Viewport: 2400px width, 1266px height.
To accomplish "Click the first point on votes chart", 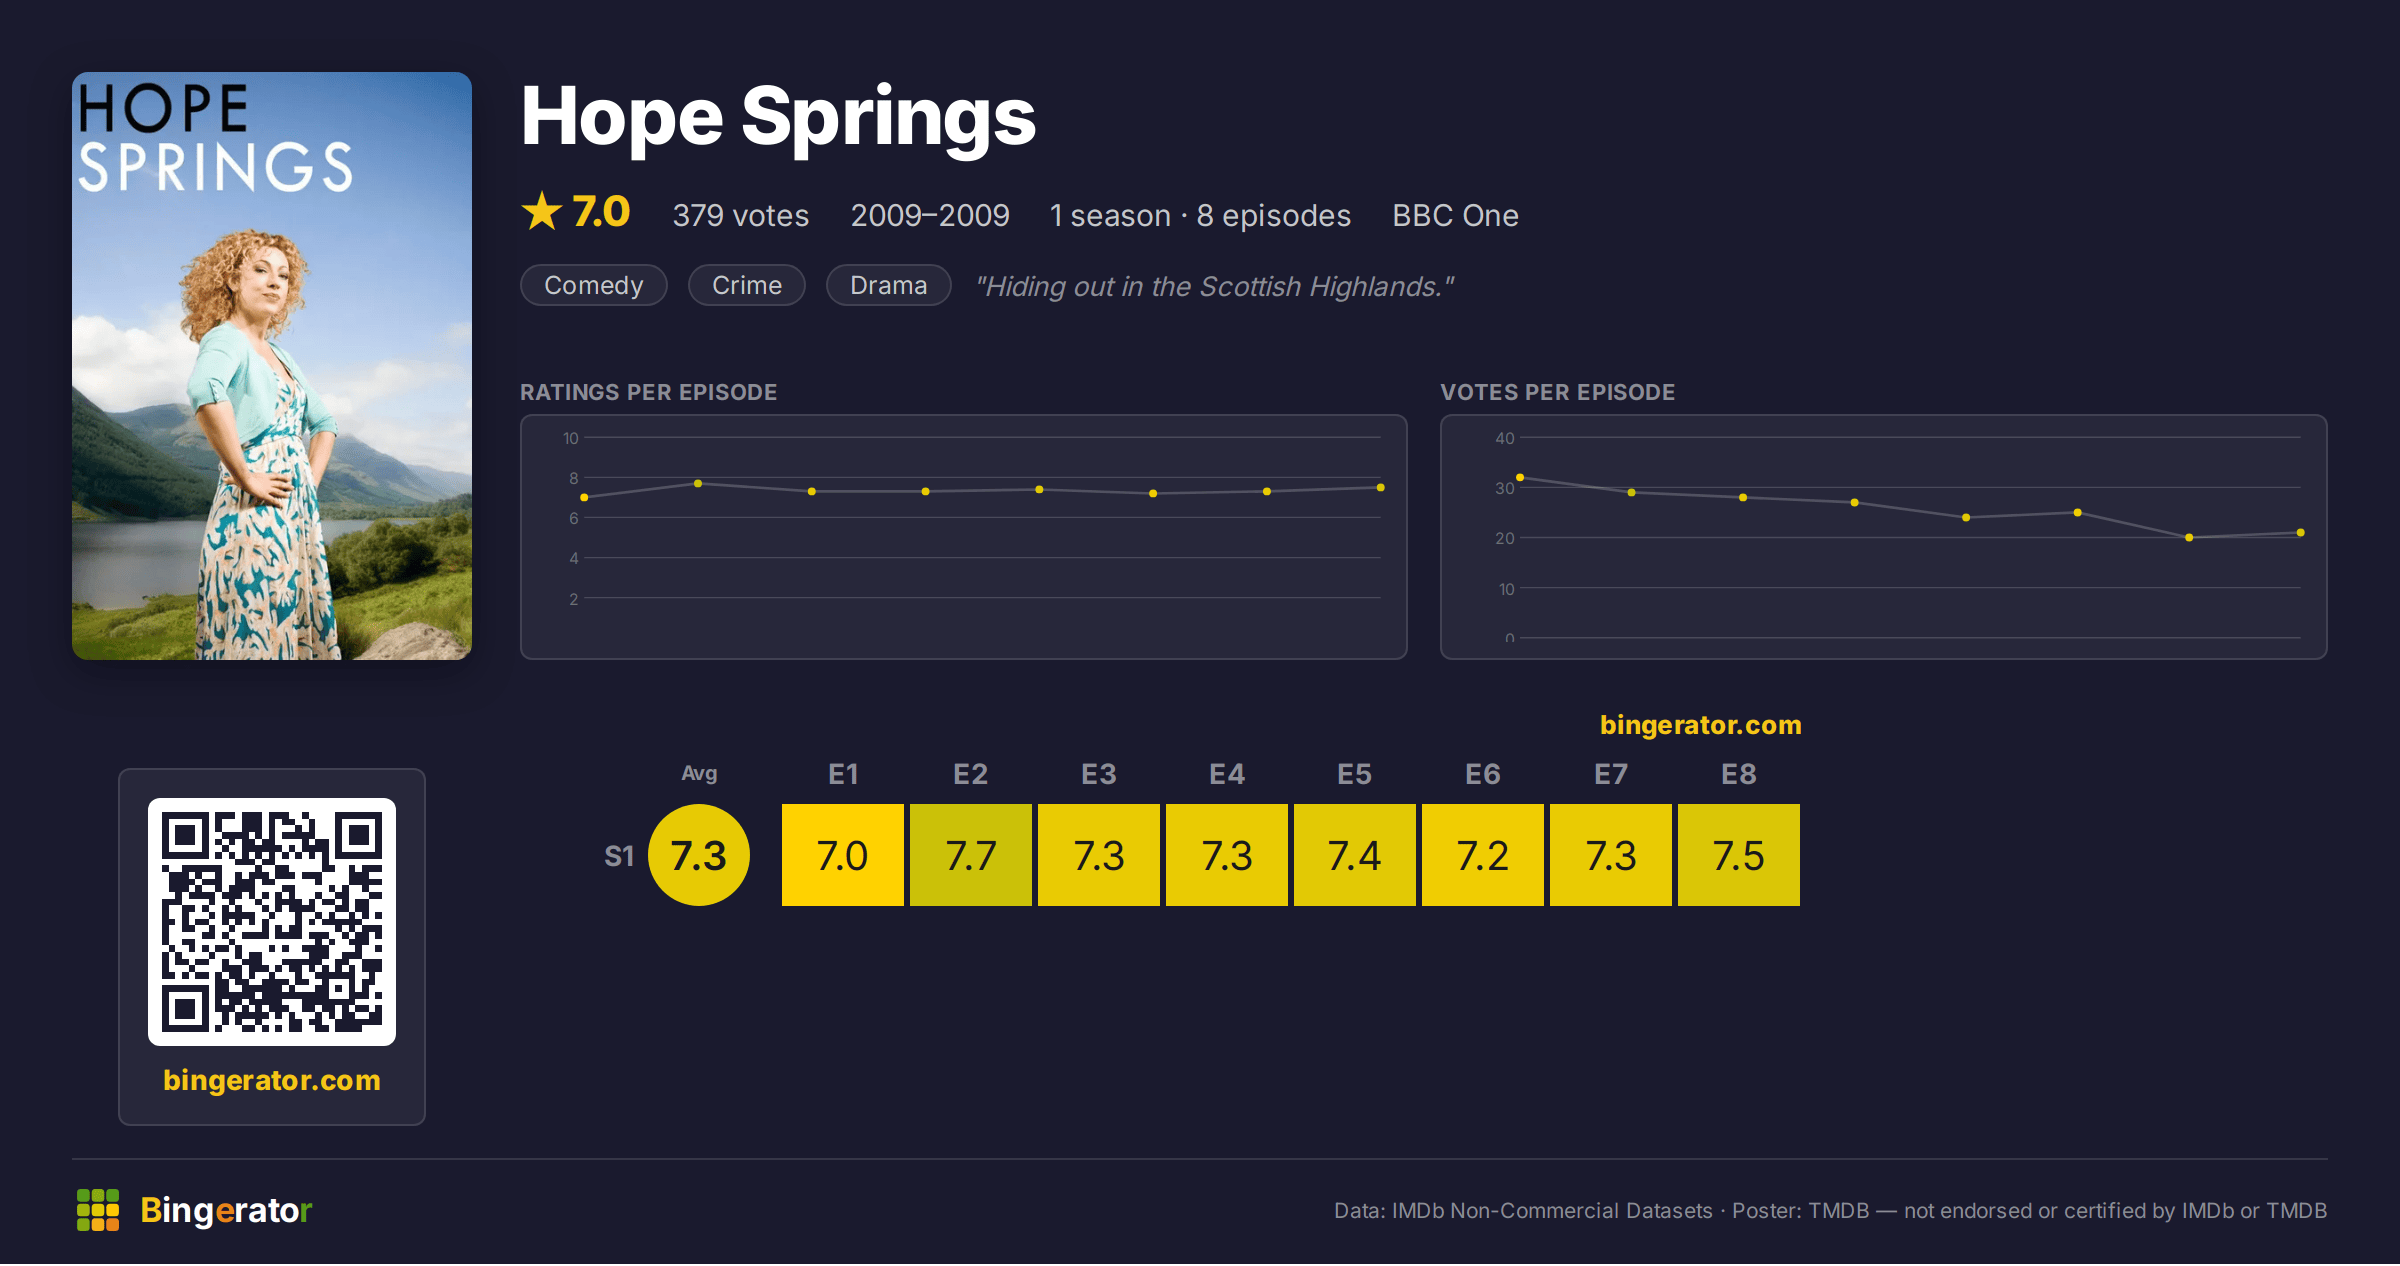I will pos(1520,478).
